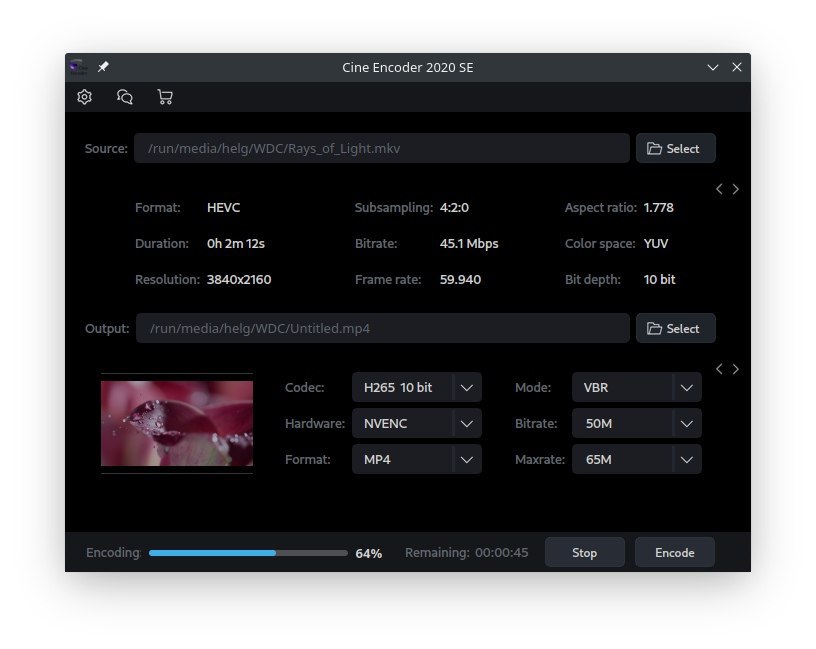Click the 64% progress text

(368, 553)
